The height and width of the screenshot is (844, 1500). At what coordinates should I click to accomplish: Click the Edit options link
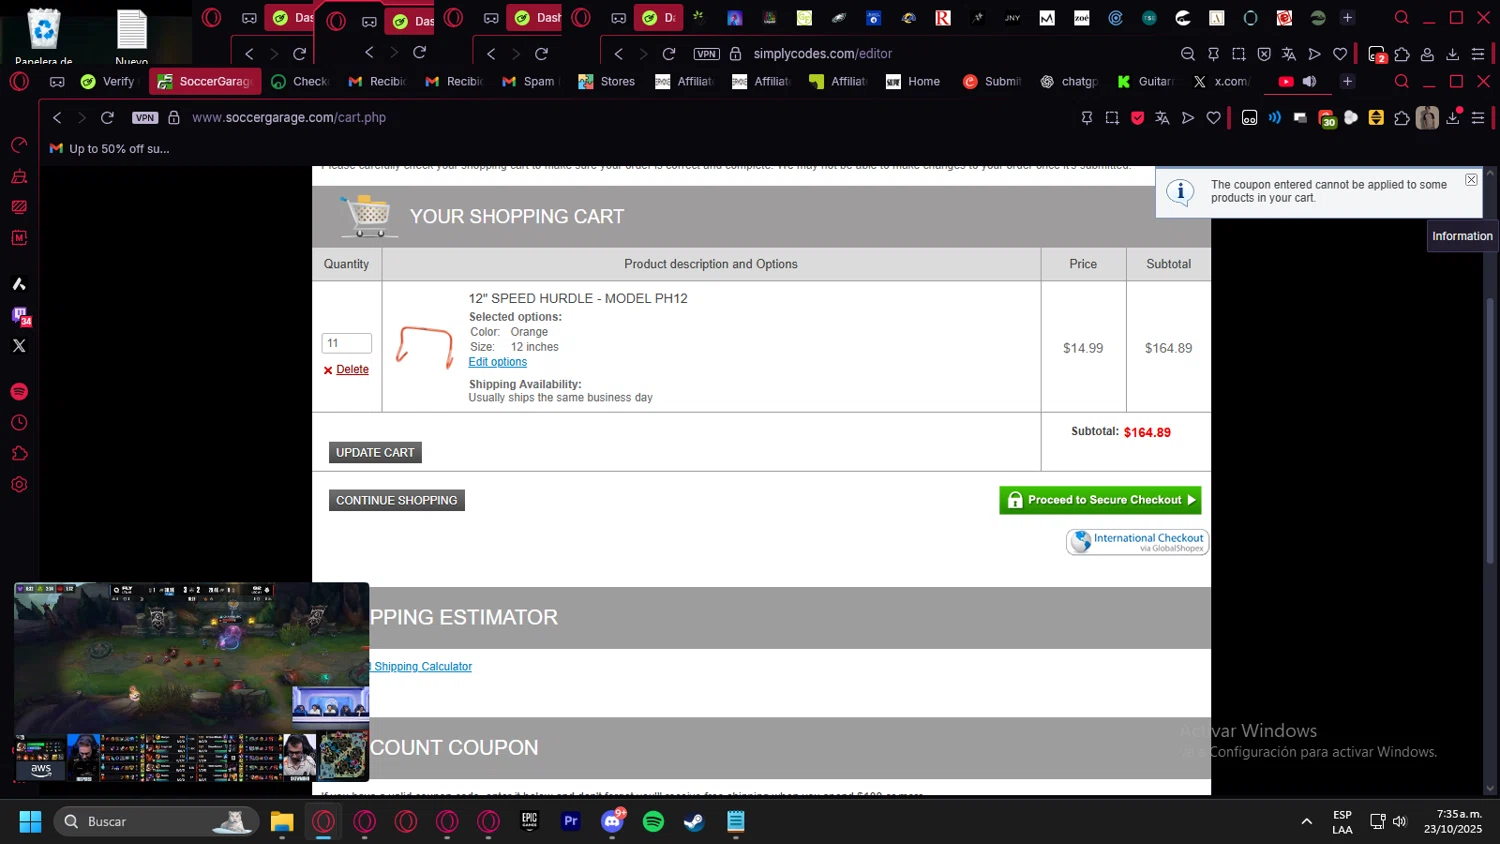(x=498, y=362)
